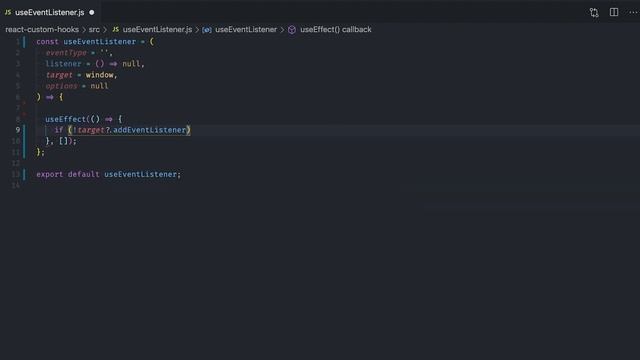Click src folder breadcrumb
The image size is (640, 360).
[x=94, y=29]
